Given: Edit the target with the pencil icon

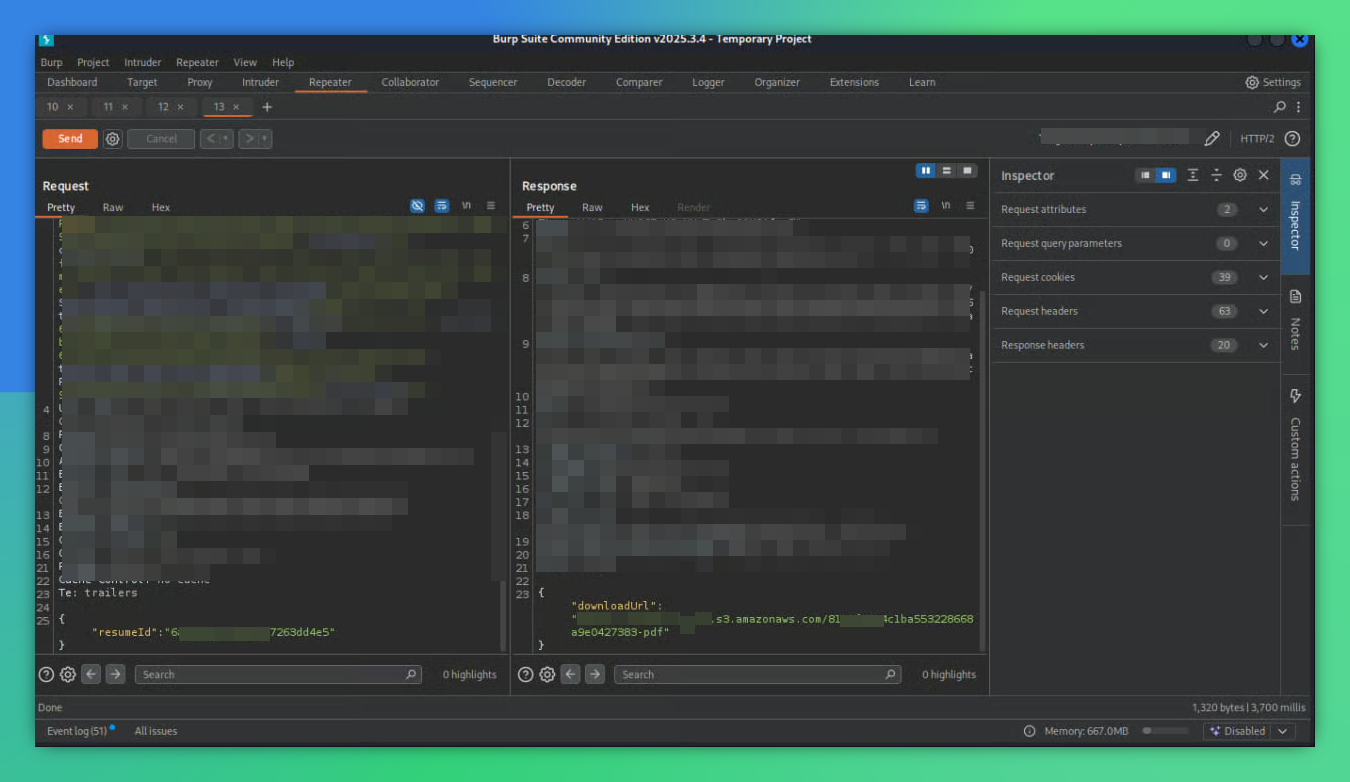Looking at the screenshot, I should point(1212,139).
